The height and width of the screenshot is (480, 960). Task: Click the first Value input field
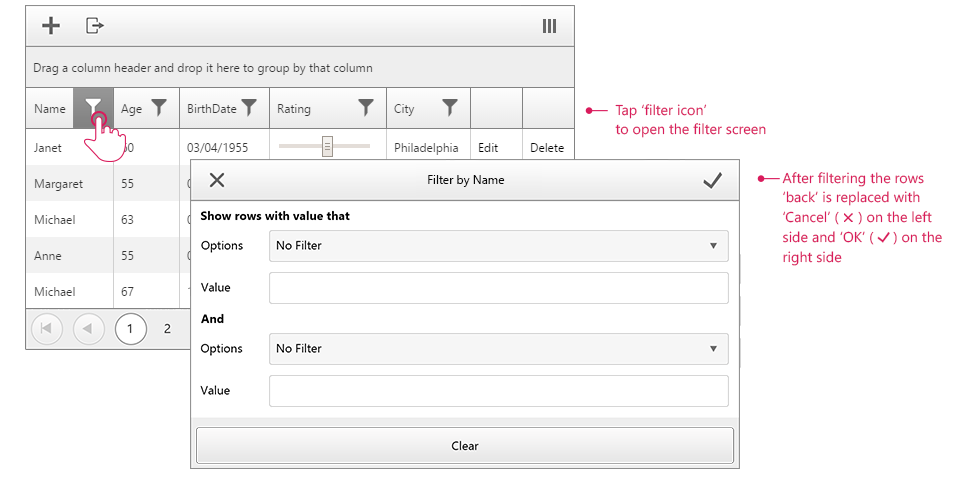click(x=499, y=288)
